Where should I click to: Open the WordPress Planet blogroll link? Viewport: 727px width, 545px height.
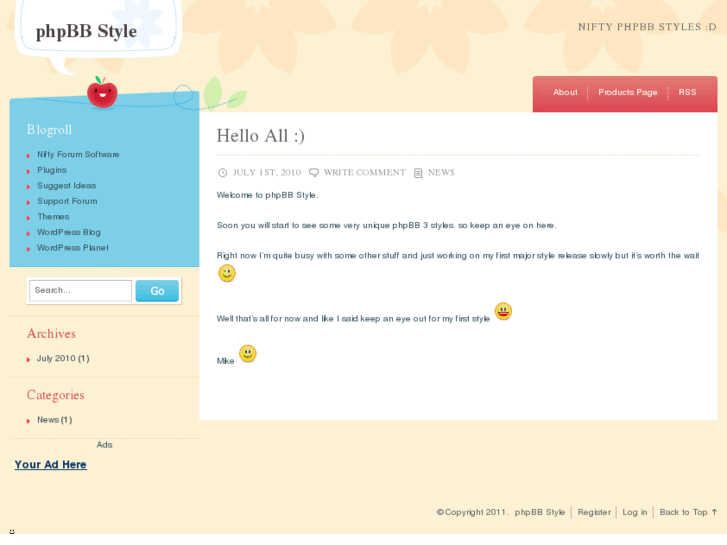click(x=73, y=248)
